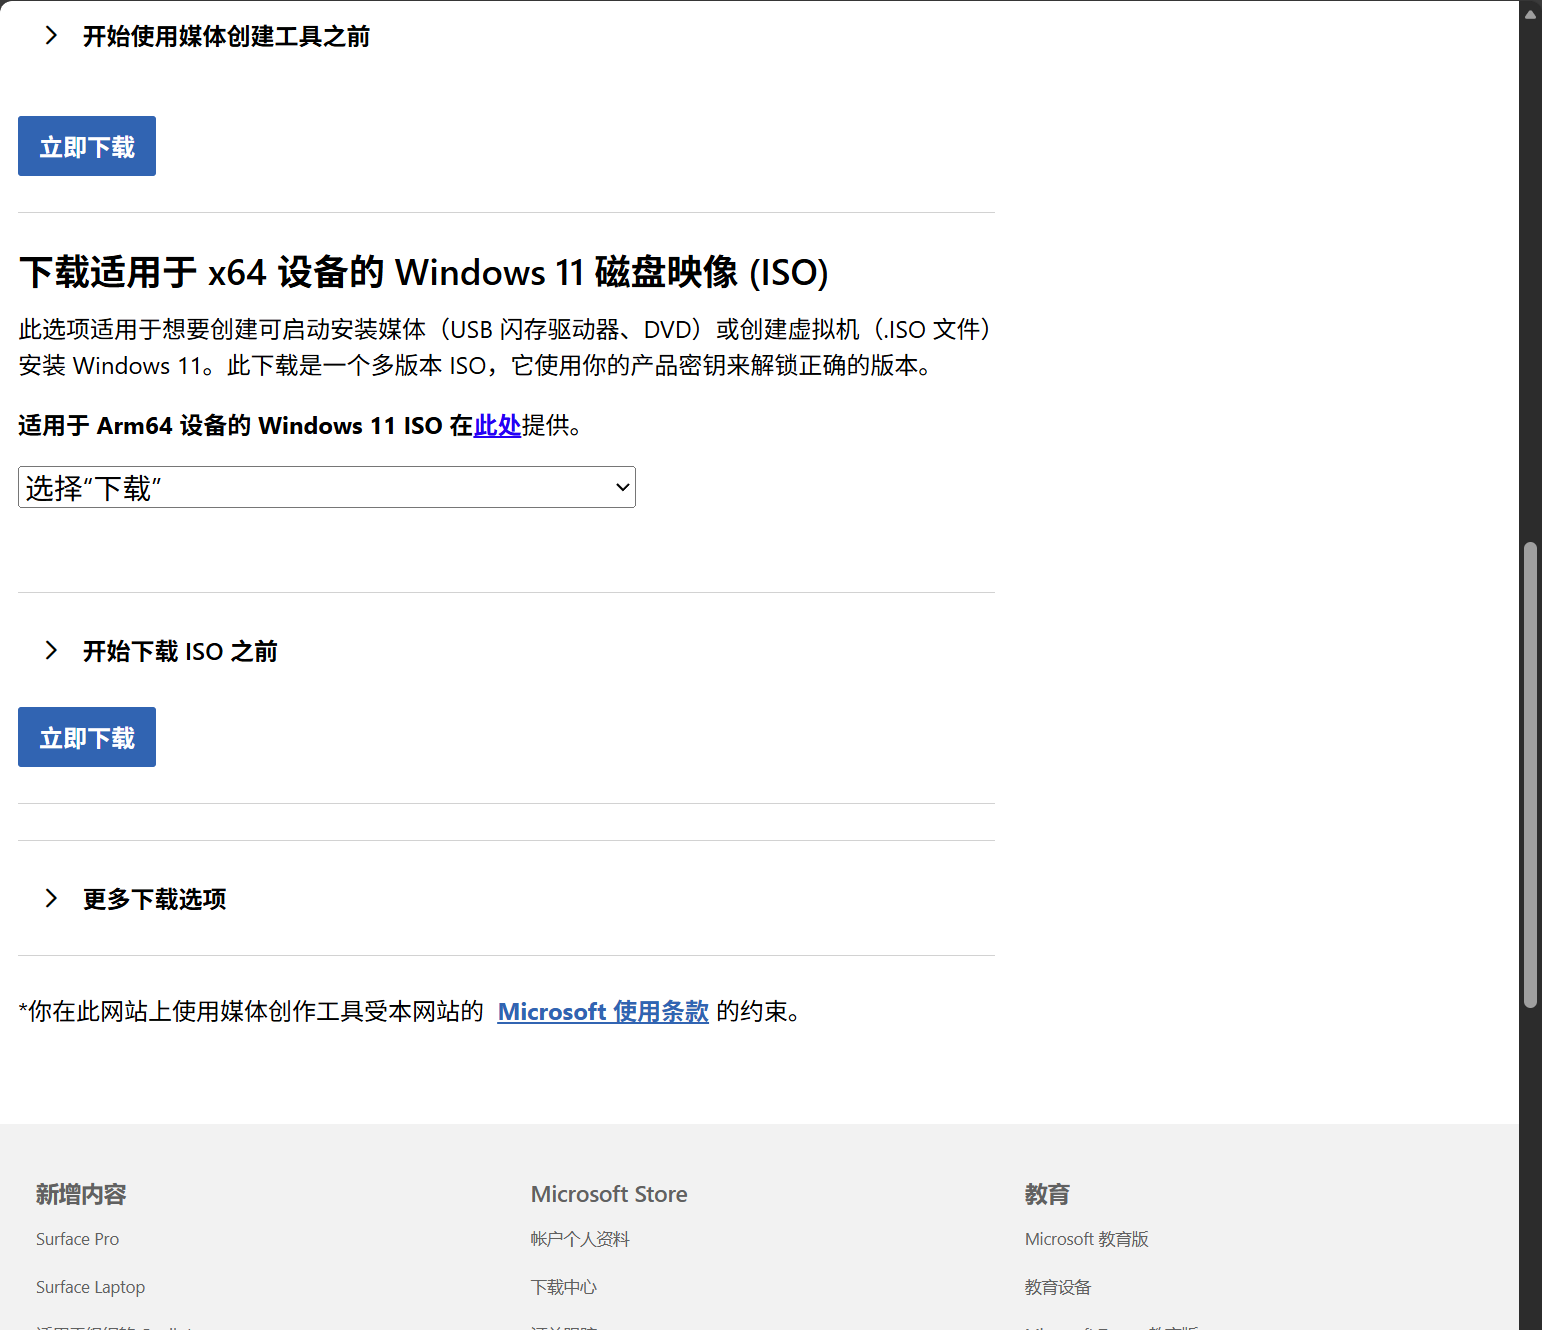Click the scrollbar up arrow at top right

[x=1530, y=13]
